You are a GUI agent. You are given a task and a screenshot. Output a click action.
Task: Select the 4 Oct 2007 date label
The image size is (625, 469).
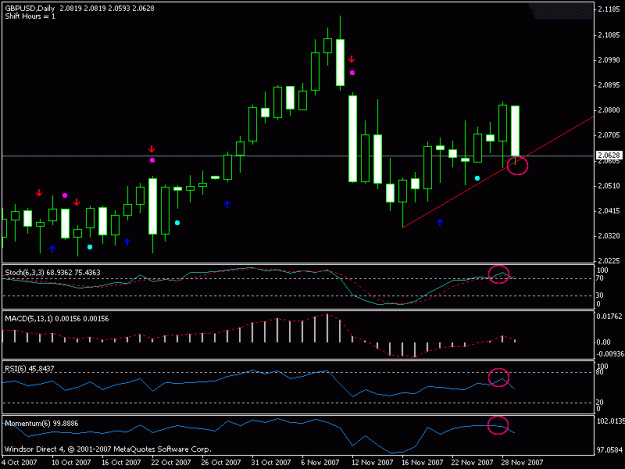click(x=19, y=462)
